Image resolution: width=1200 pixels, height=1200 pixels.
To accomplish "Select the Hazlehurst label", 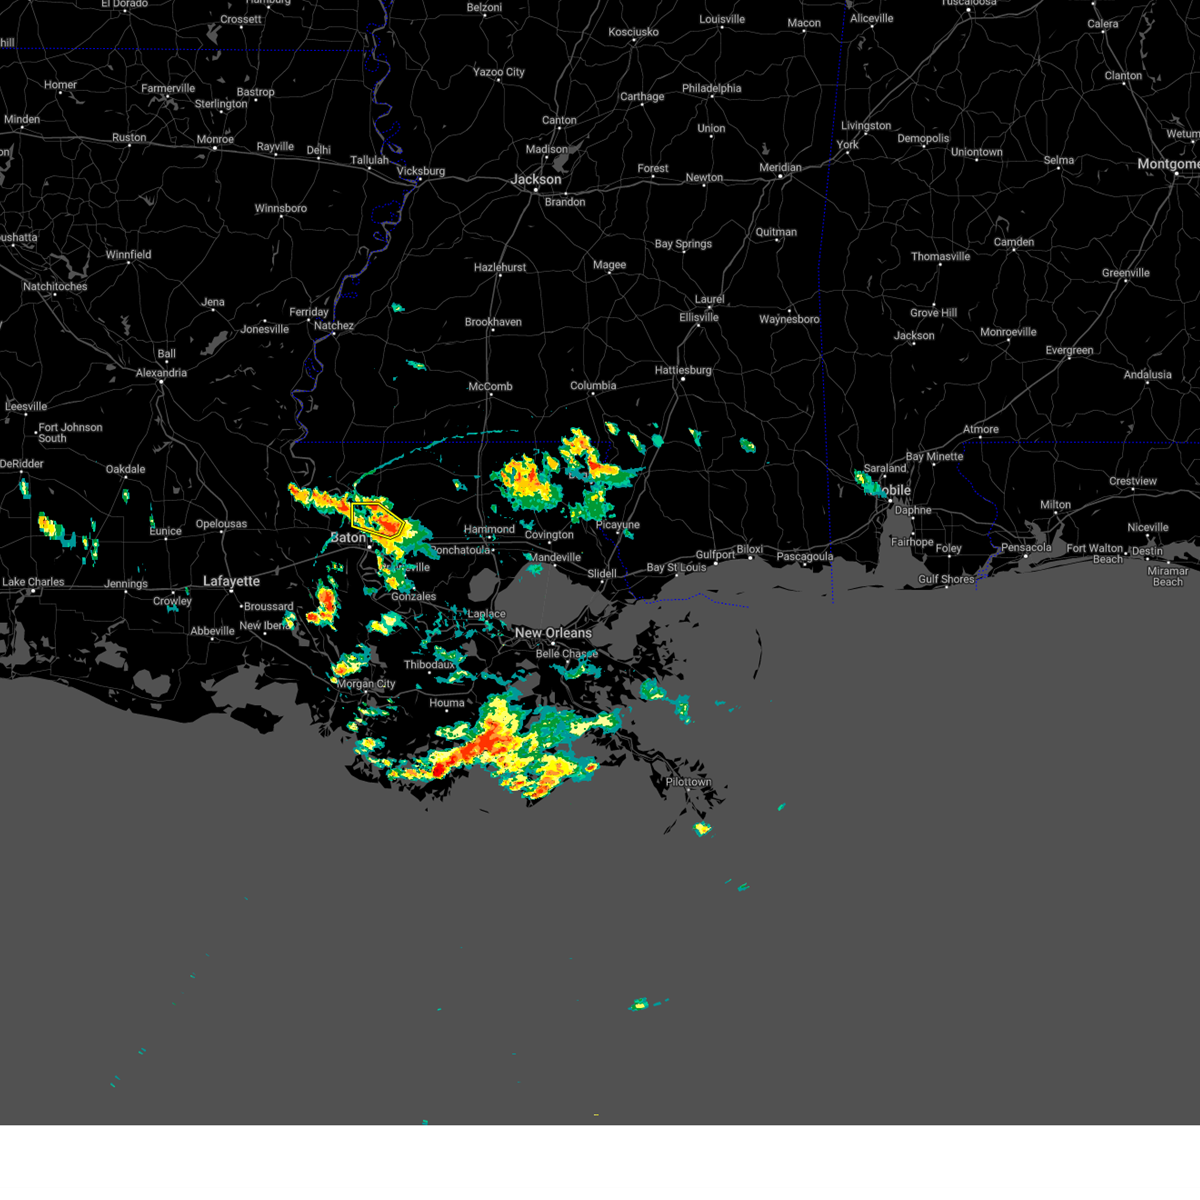I will (x=500, y=268).
